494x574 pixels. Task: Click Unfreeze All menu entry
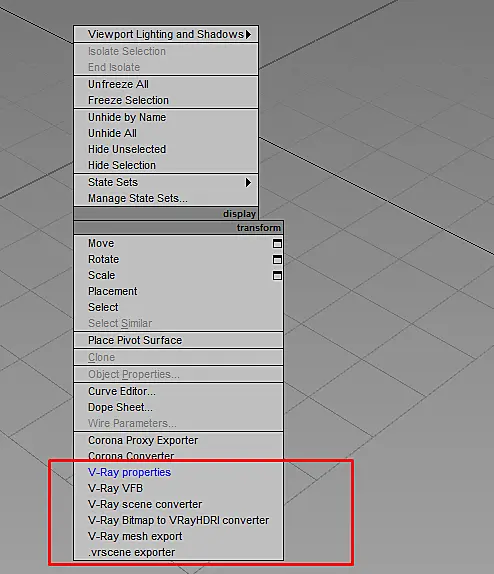click(x=166, y=84)
